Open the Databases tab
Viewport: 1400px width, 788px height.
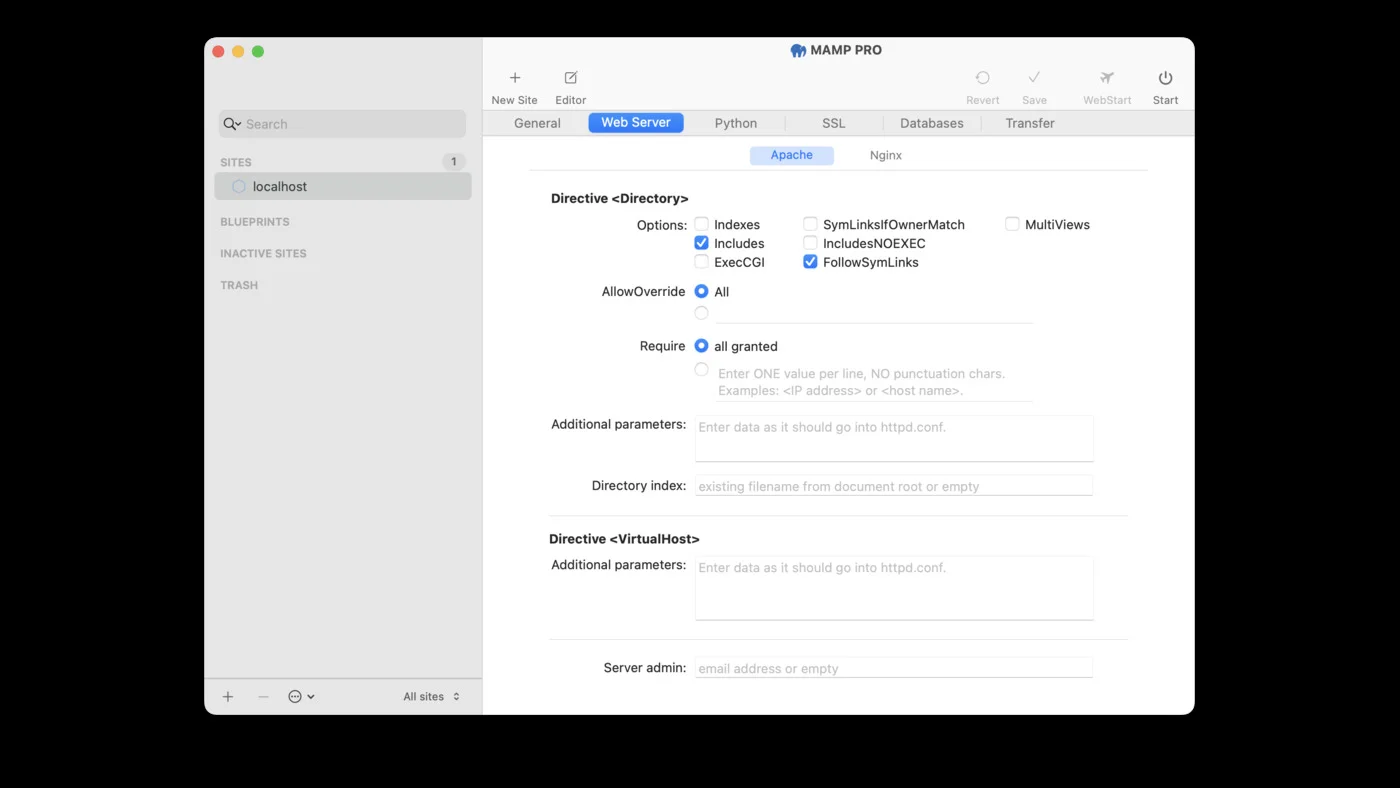click(x=932, y=123)
